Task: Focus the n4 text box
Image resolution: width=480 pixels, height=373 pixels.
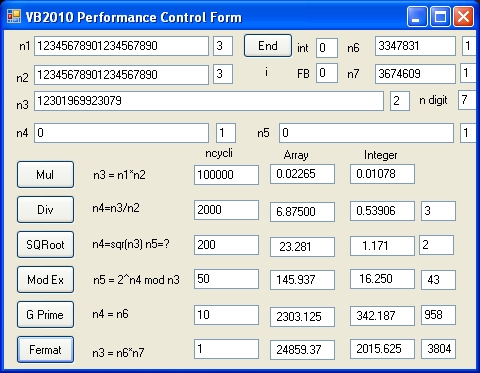Action: (121, 133)
